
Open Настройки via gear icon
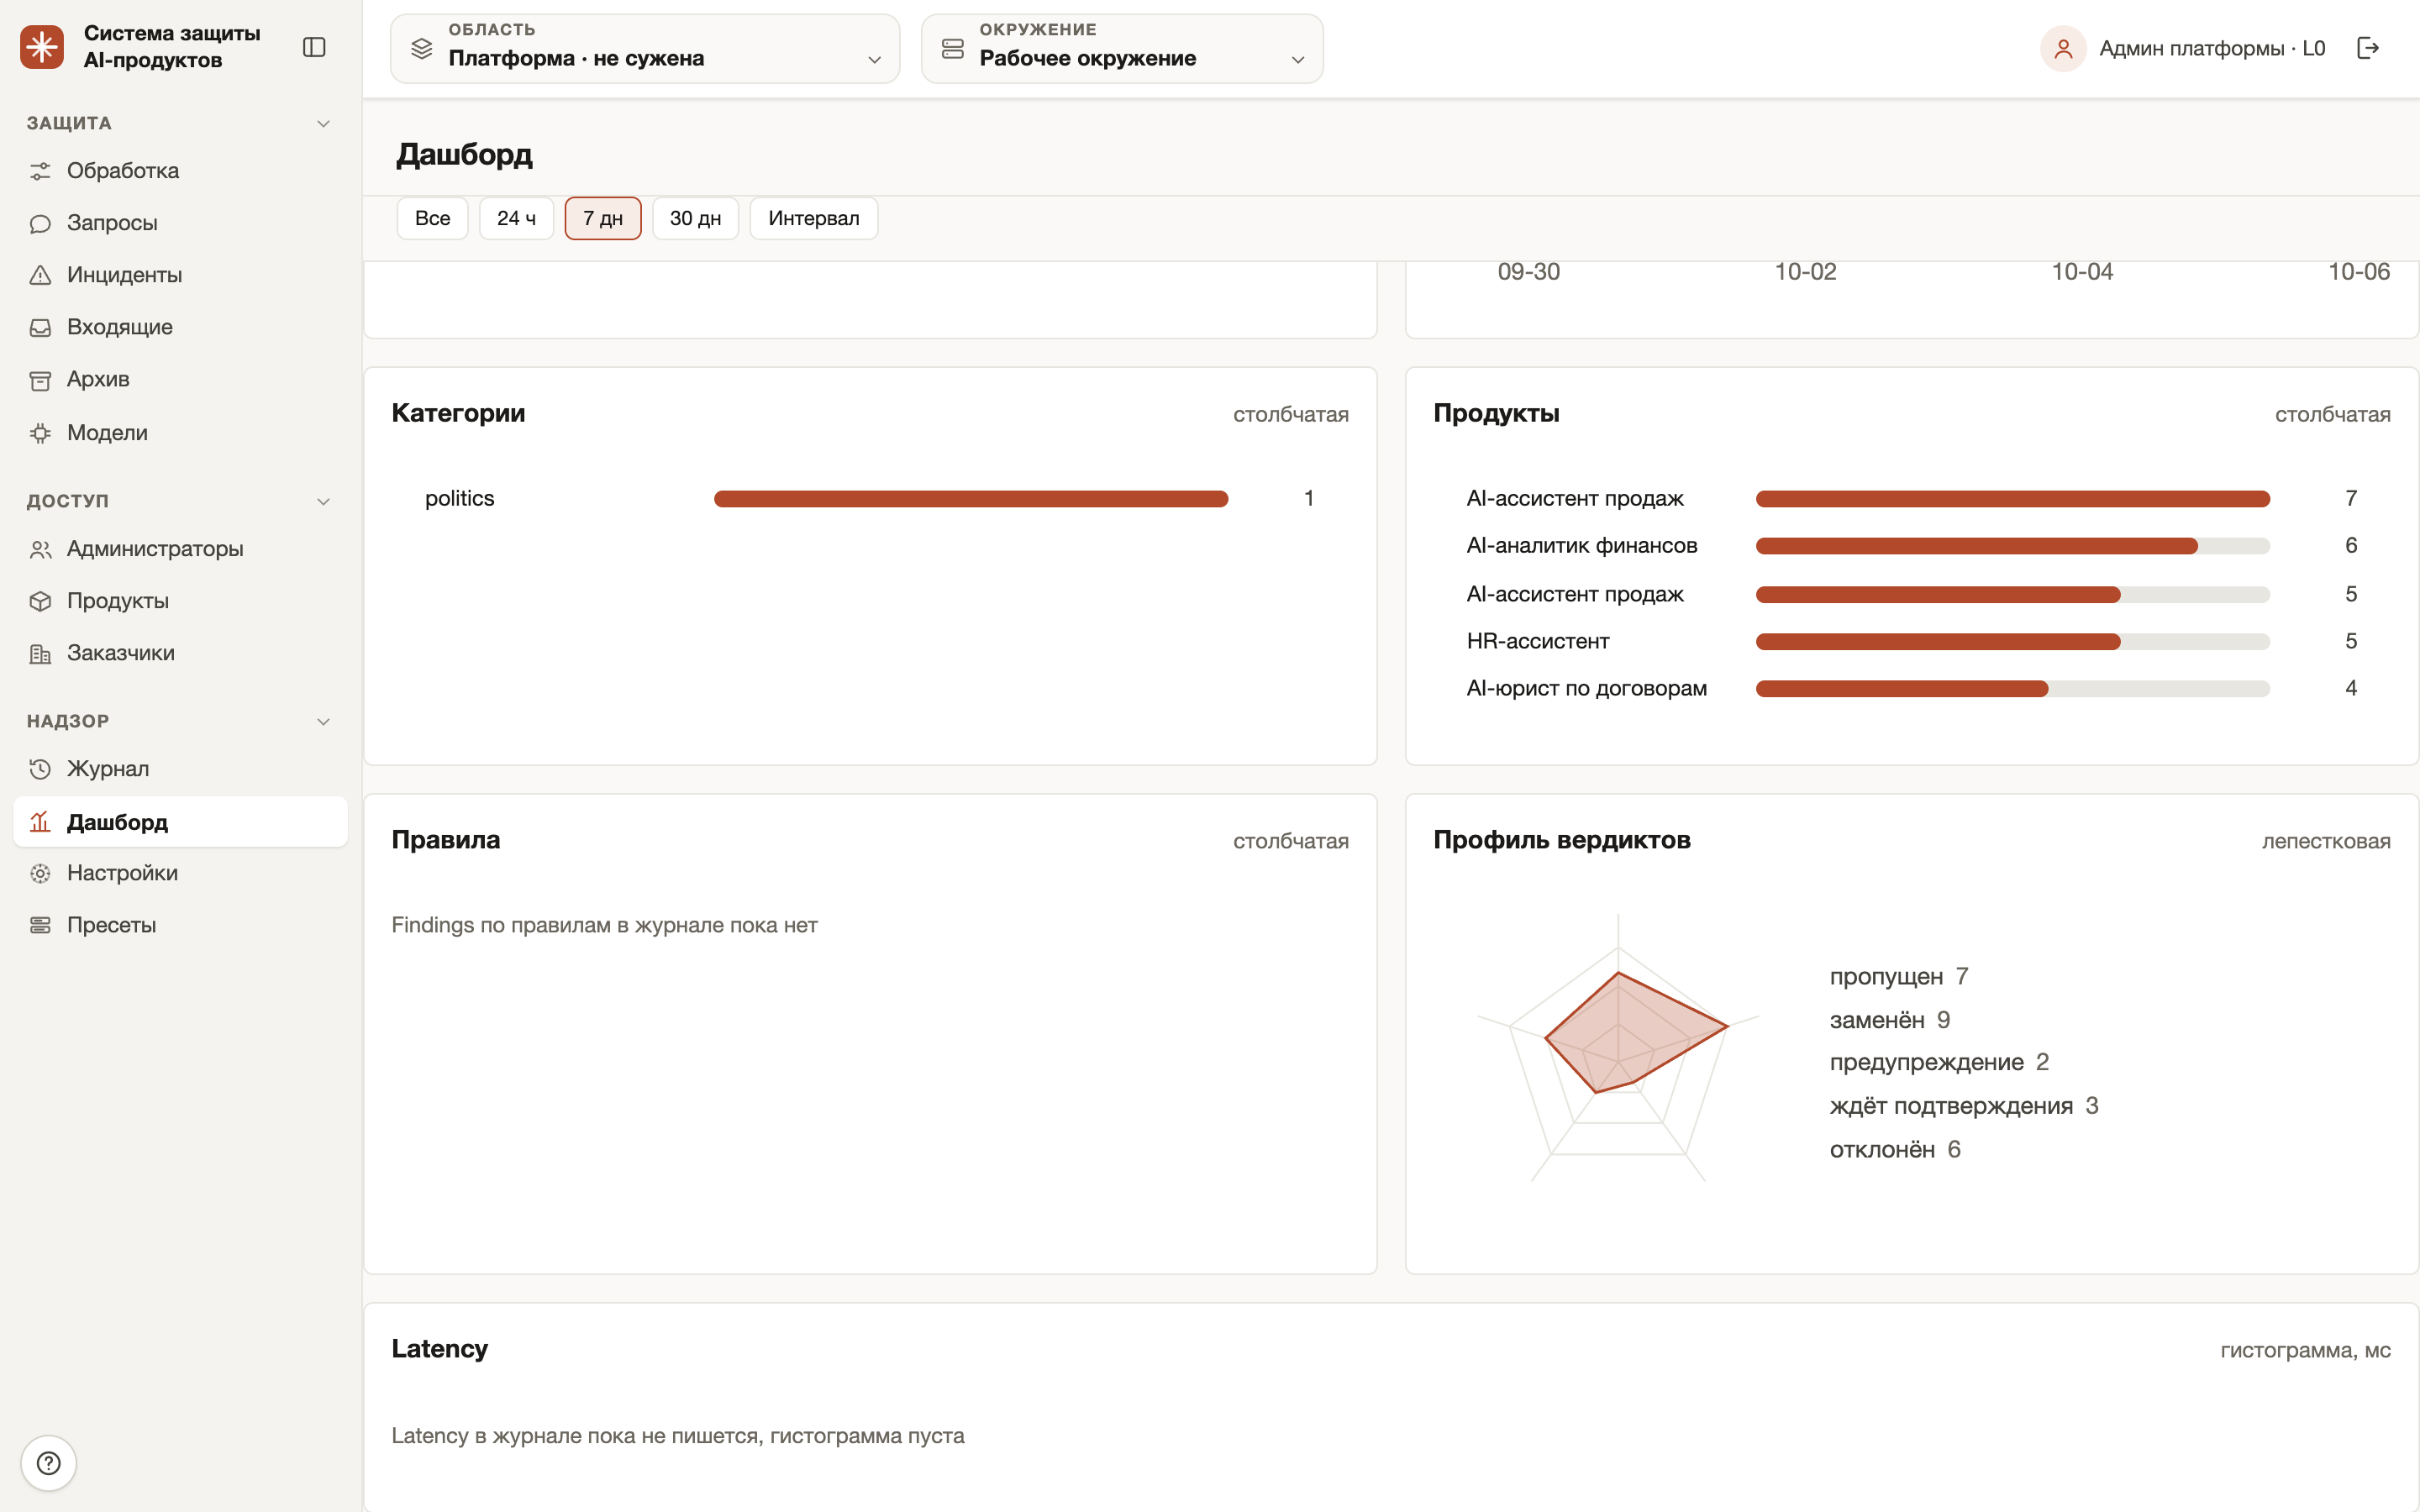coord(40,873)
